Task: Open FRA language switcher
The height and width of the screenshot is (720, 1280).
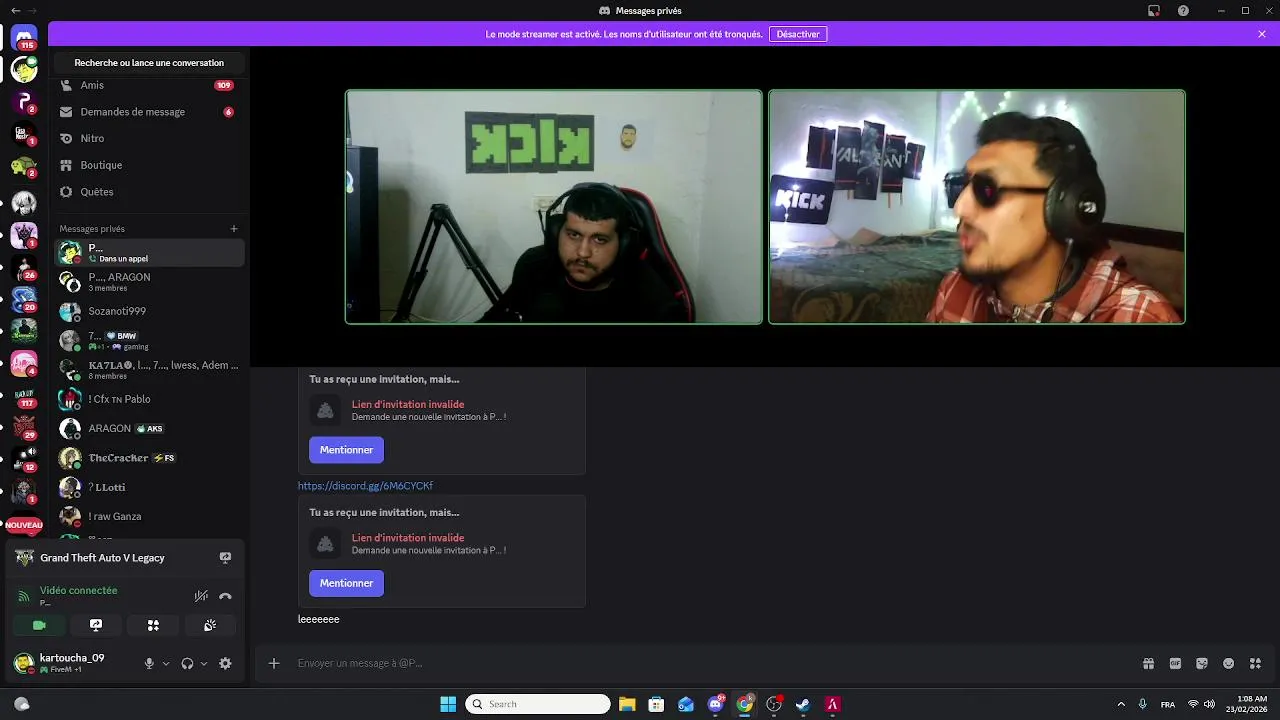Action: [x=1168, y=704]
